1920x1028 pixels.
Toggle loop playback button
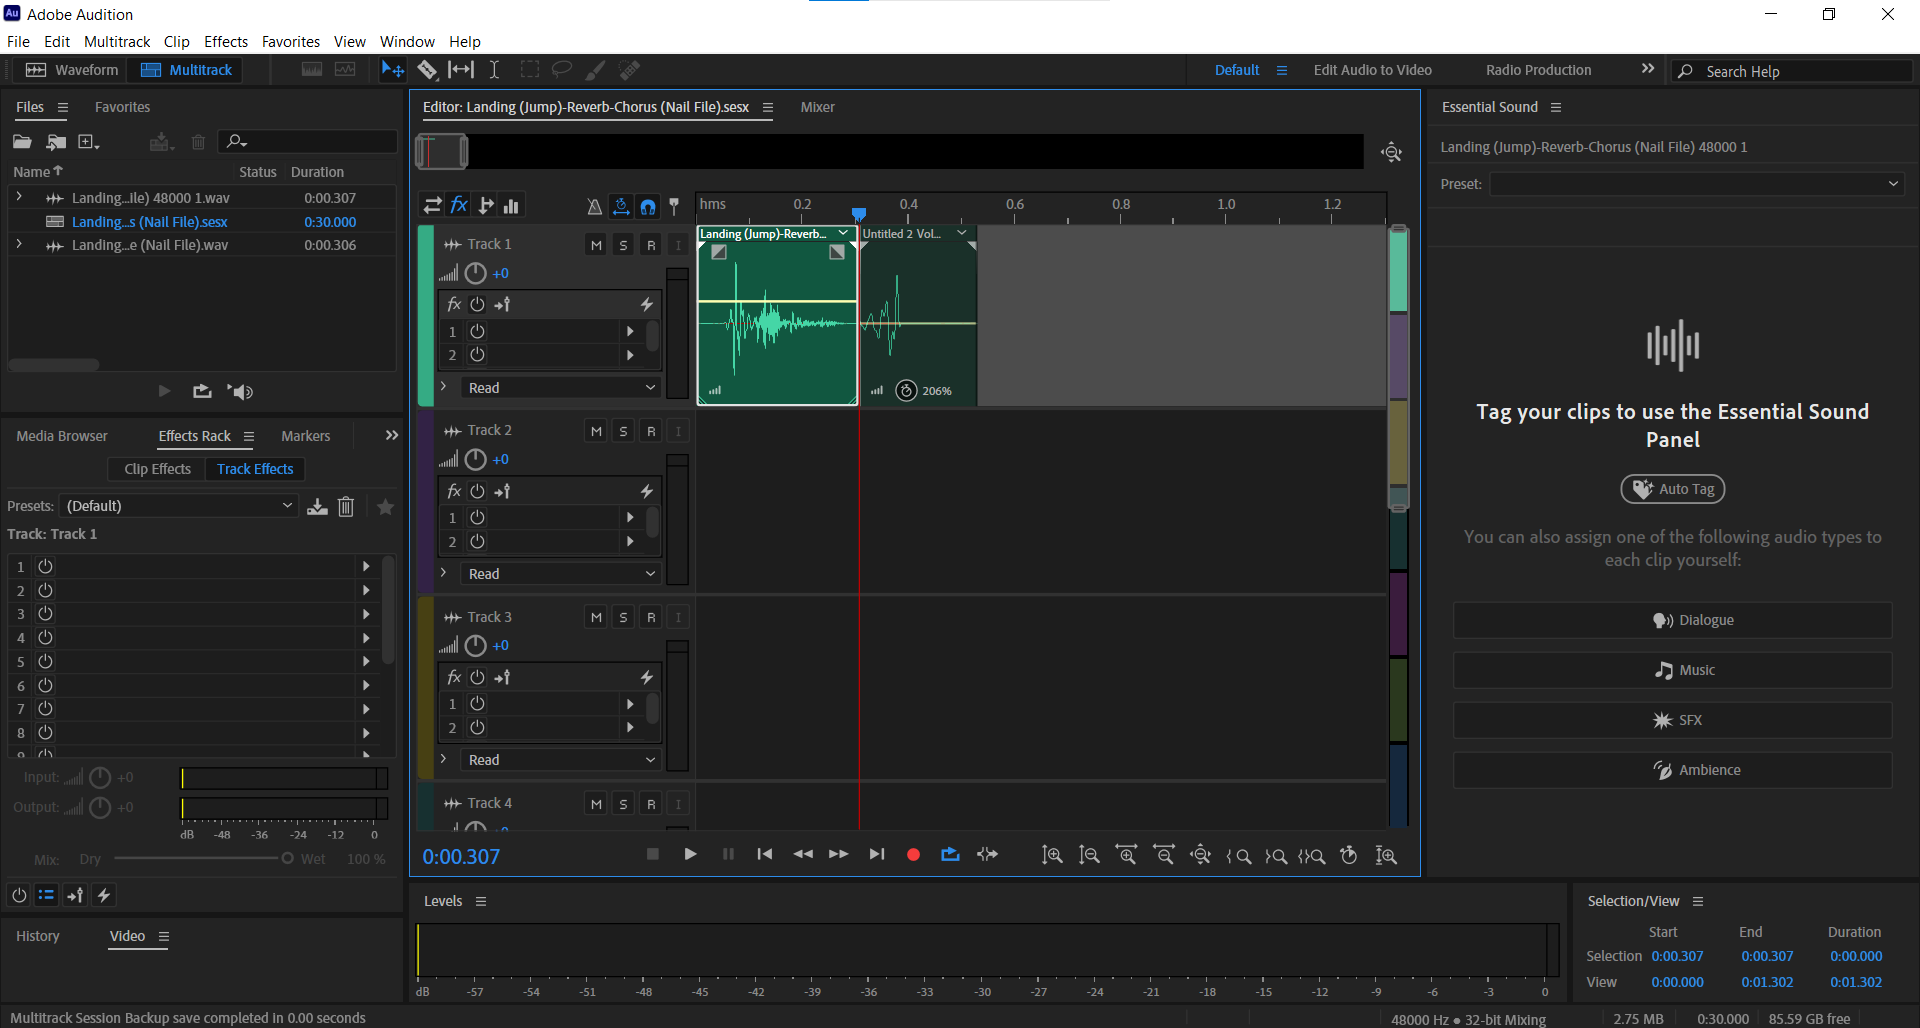click(x=950, y=854)
